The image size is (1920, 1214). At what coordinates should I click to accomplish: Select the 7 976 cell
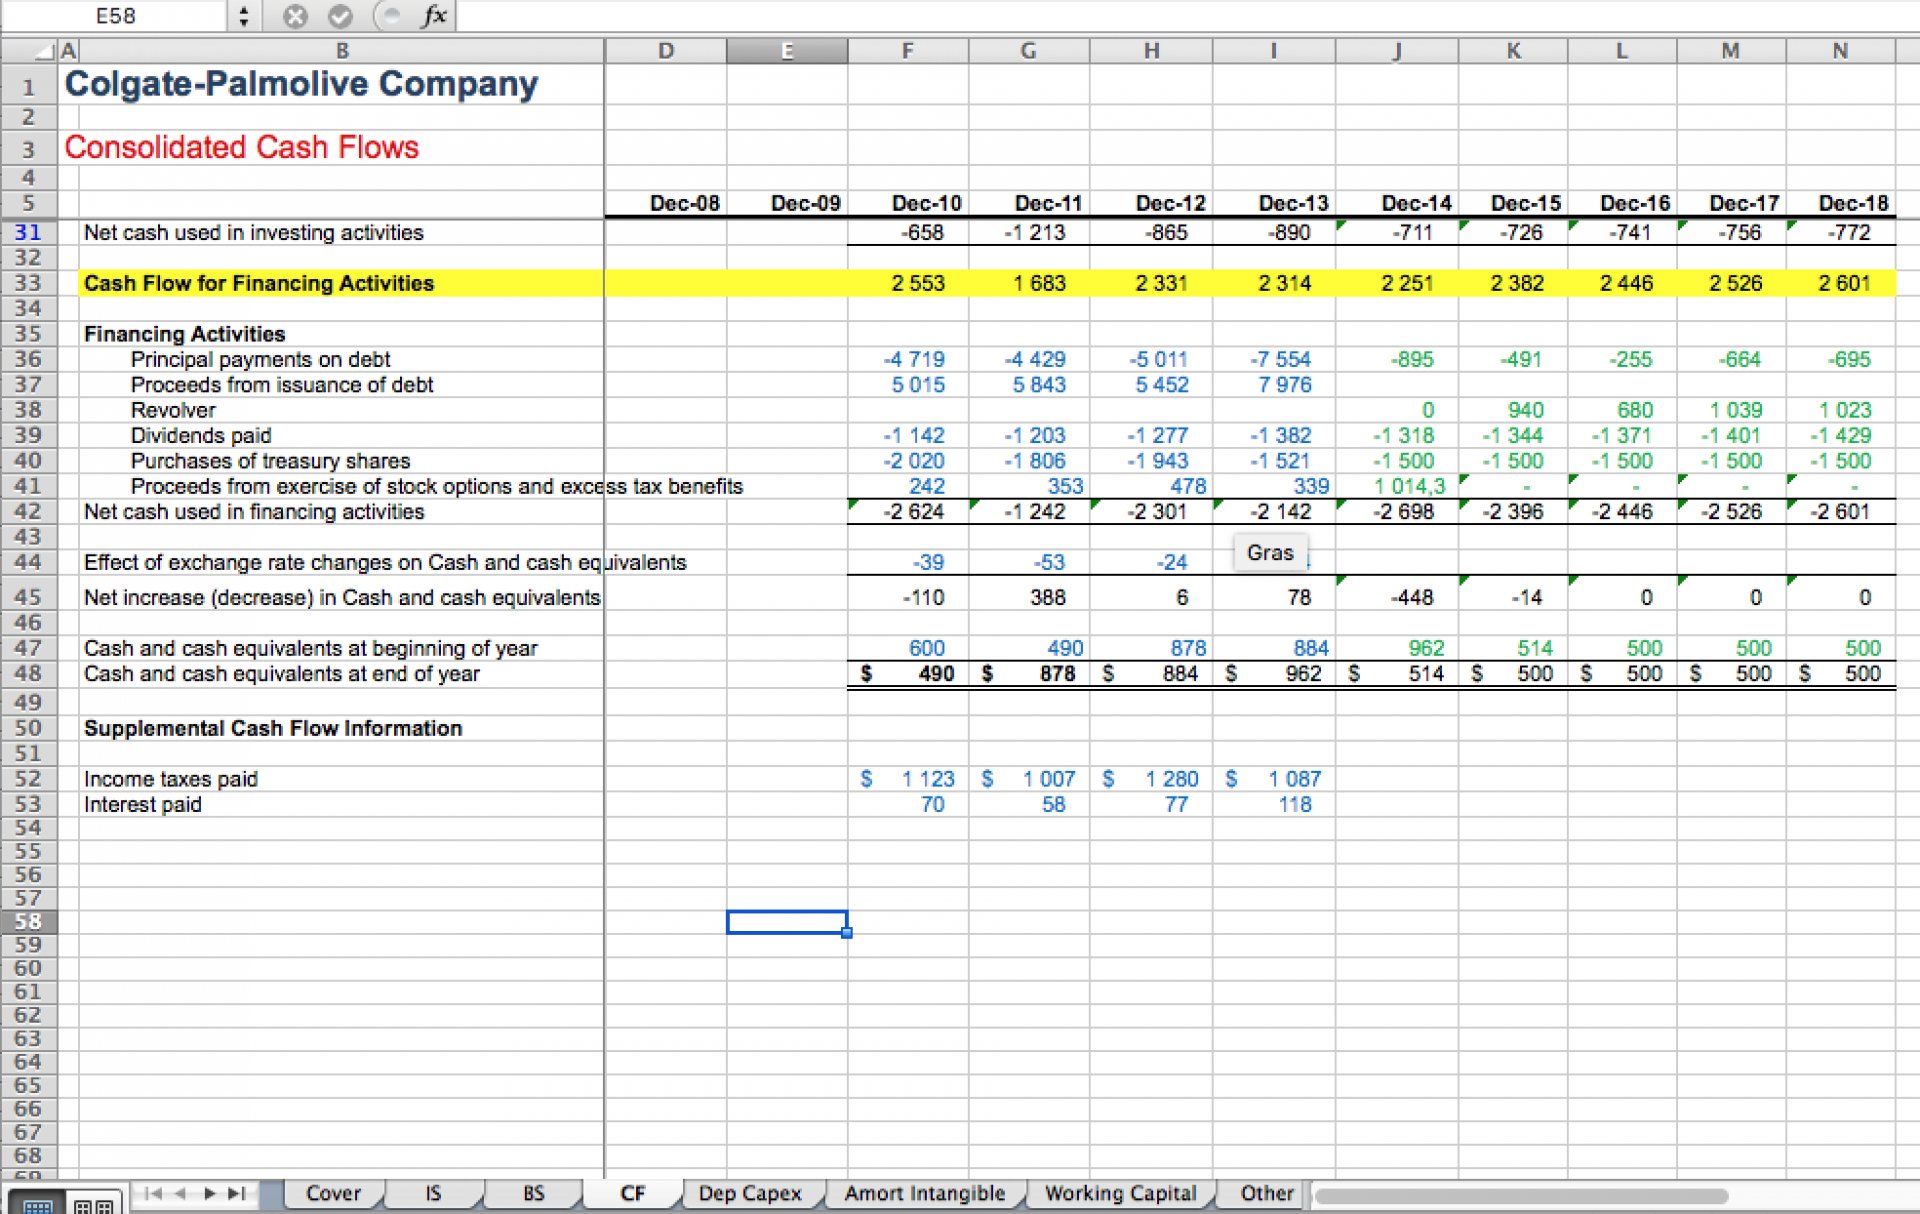(x=1274, y=384)
